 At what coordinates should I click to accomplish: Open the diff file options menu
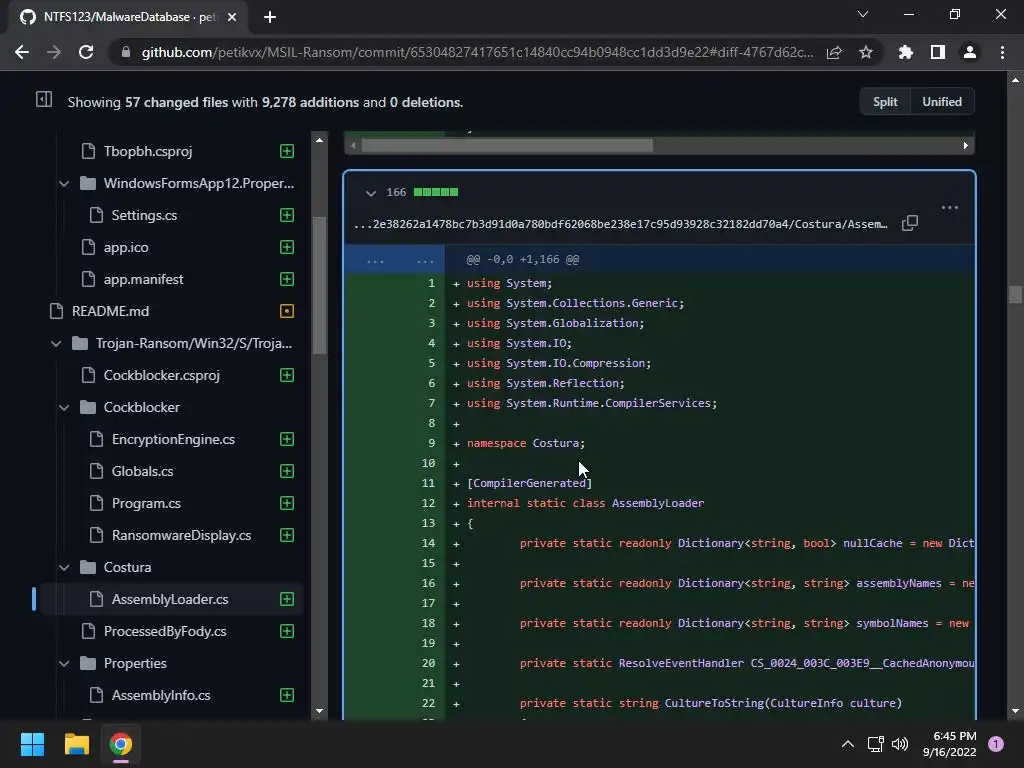click(950, 208)
